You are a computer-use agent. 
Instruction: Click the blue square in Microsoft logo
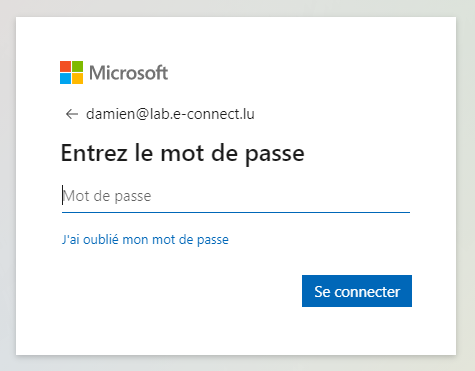point(65,78)
